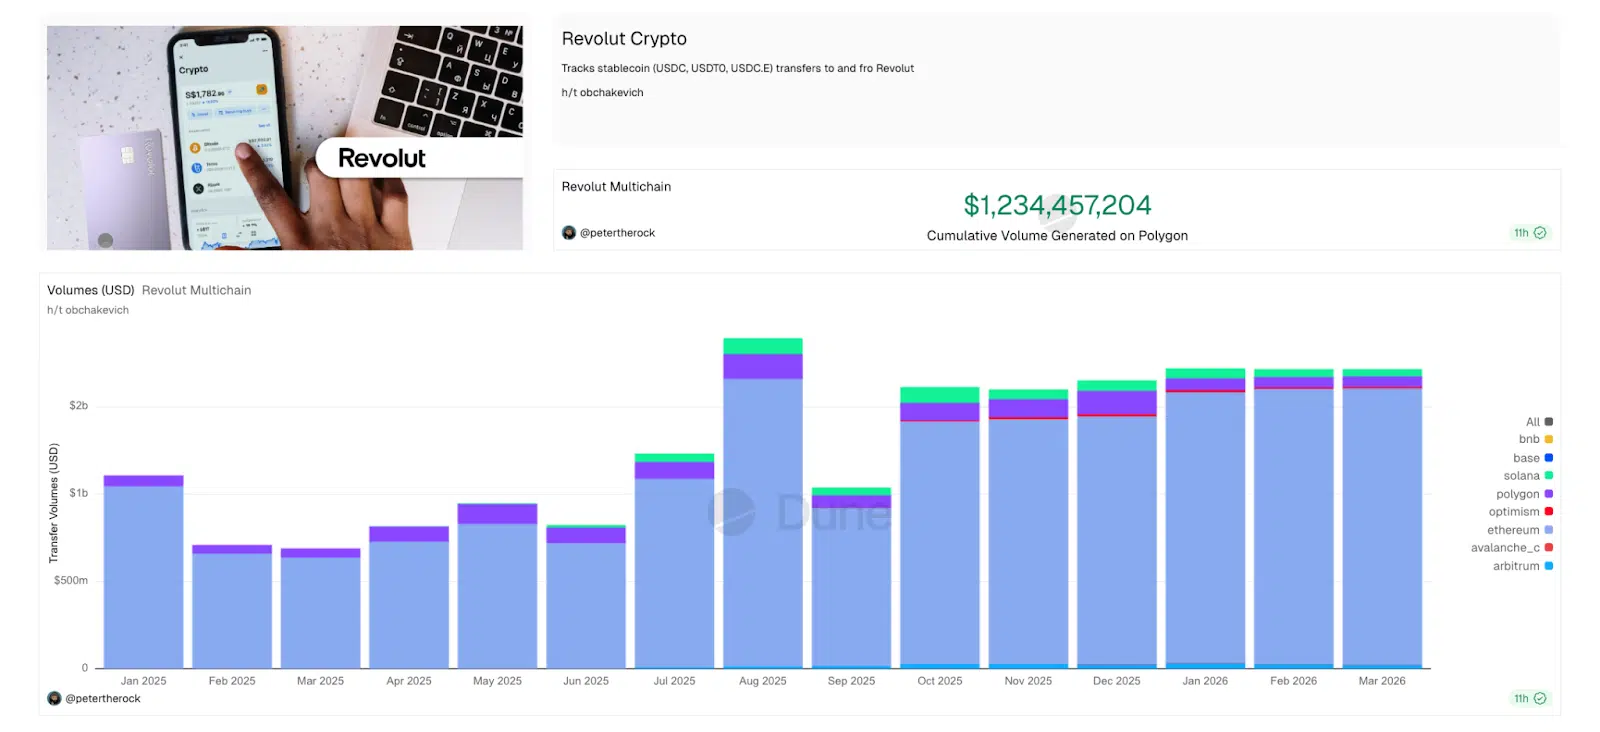Click the Revolut header image
The height and width of the screenshot is (732, 1600).
(284, 137)
